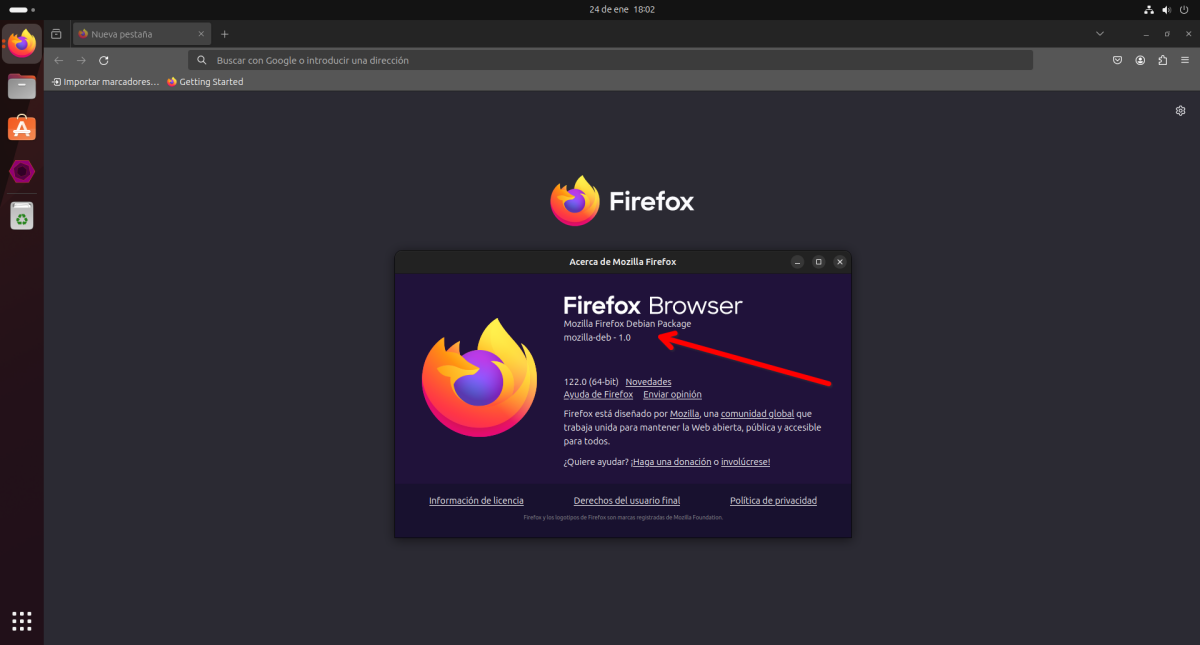Open the comunidad global link
The width and height of the screenshot is (1200, 645).
pos(757,414)
